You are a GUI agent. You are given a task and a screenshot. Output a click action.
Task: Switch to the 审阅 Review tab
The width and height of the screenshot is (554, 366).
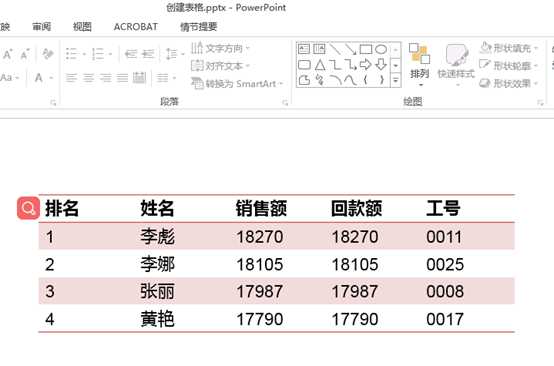[x=42, y=26]
